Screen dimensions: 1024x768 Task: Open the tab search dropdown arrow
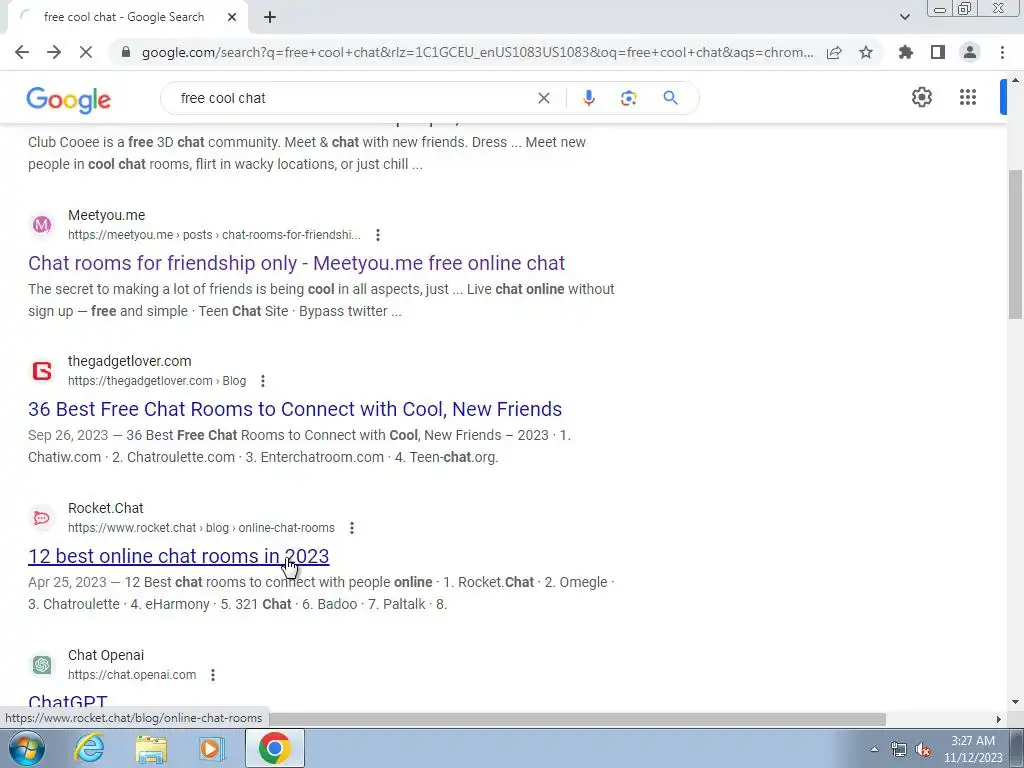coord(904,17)
